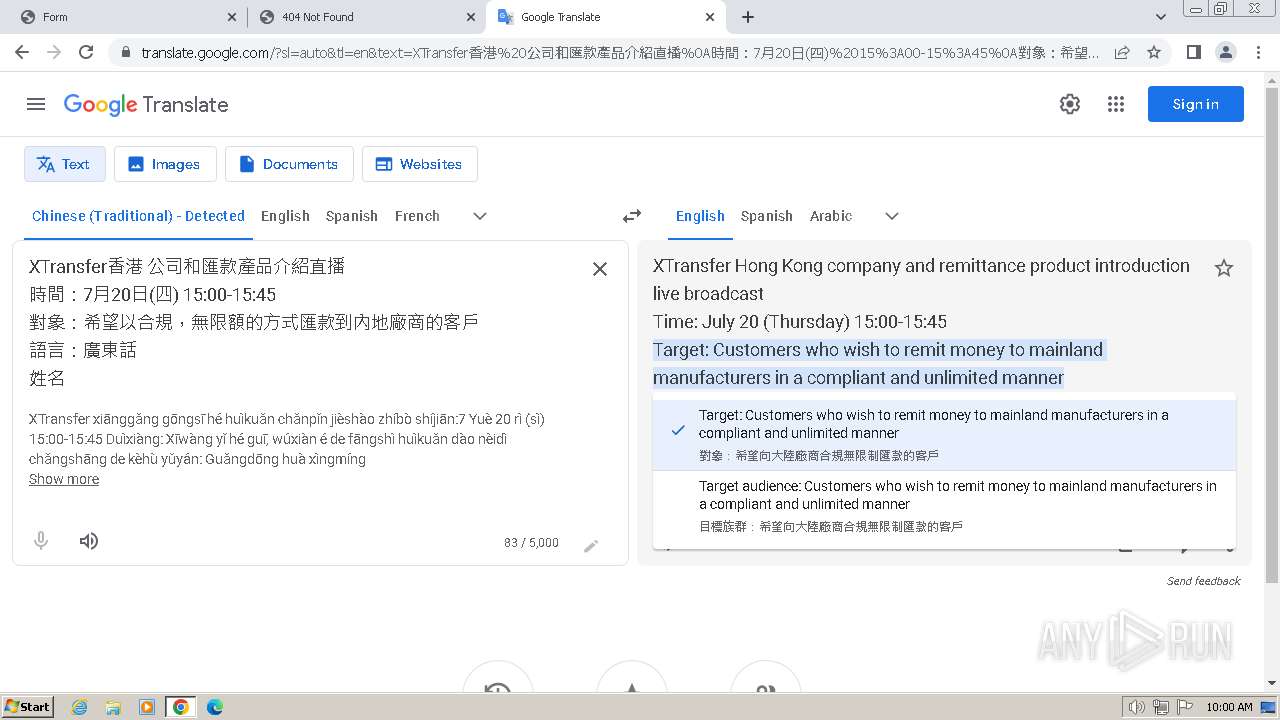Open the Chrome profile menu

[x=1225, y=52]
